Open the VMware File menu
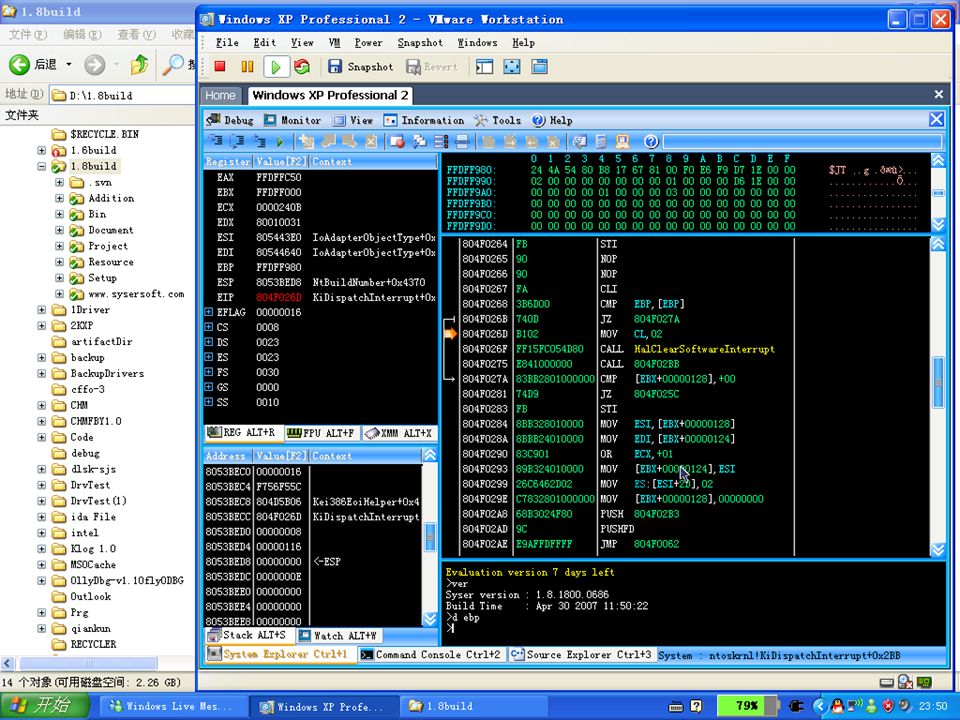The image size is (960, 720). [x=227, y=42]
